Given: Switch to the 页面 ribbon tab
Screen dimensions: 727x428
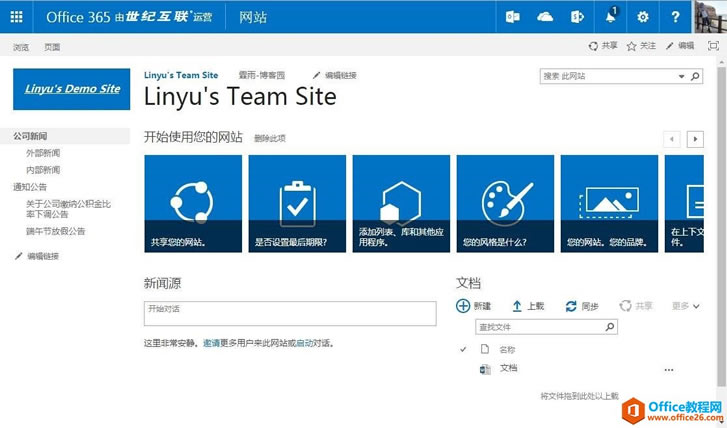Looking at the screenshot, I should pos(52,47).
